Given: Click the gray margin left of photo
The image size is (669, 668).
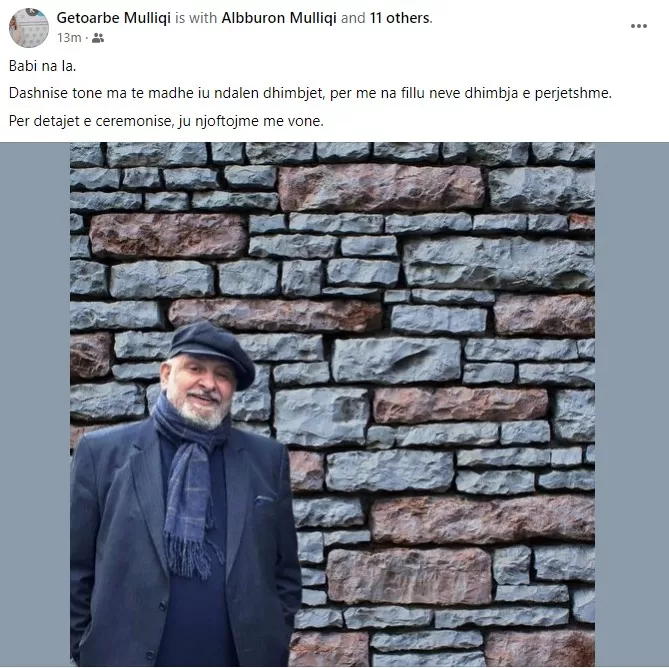Looking at the screenshot, I should 35,404.
